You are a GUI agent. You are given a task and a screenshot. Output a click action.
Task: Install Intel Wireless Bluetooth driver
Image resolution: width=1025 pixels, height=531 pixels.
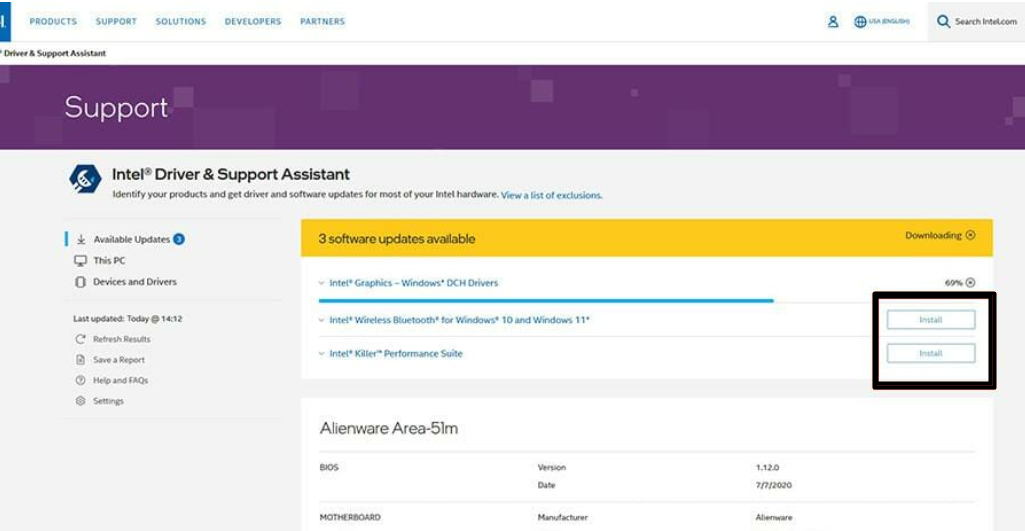click(930, 320)
